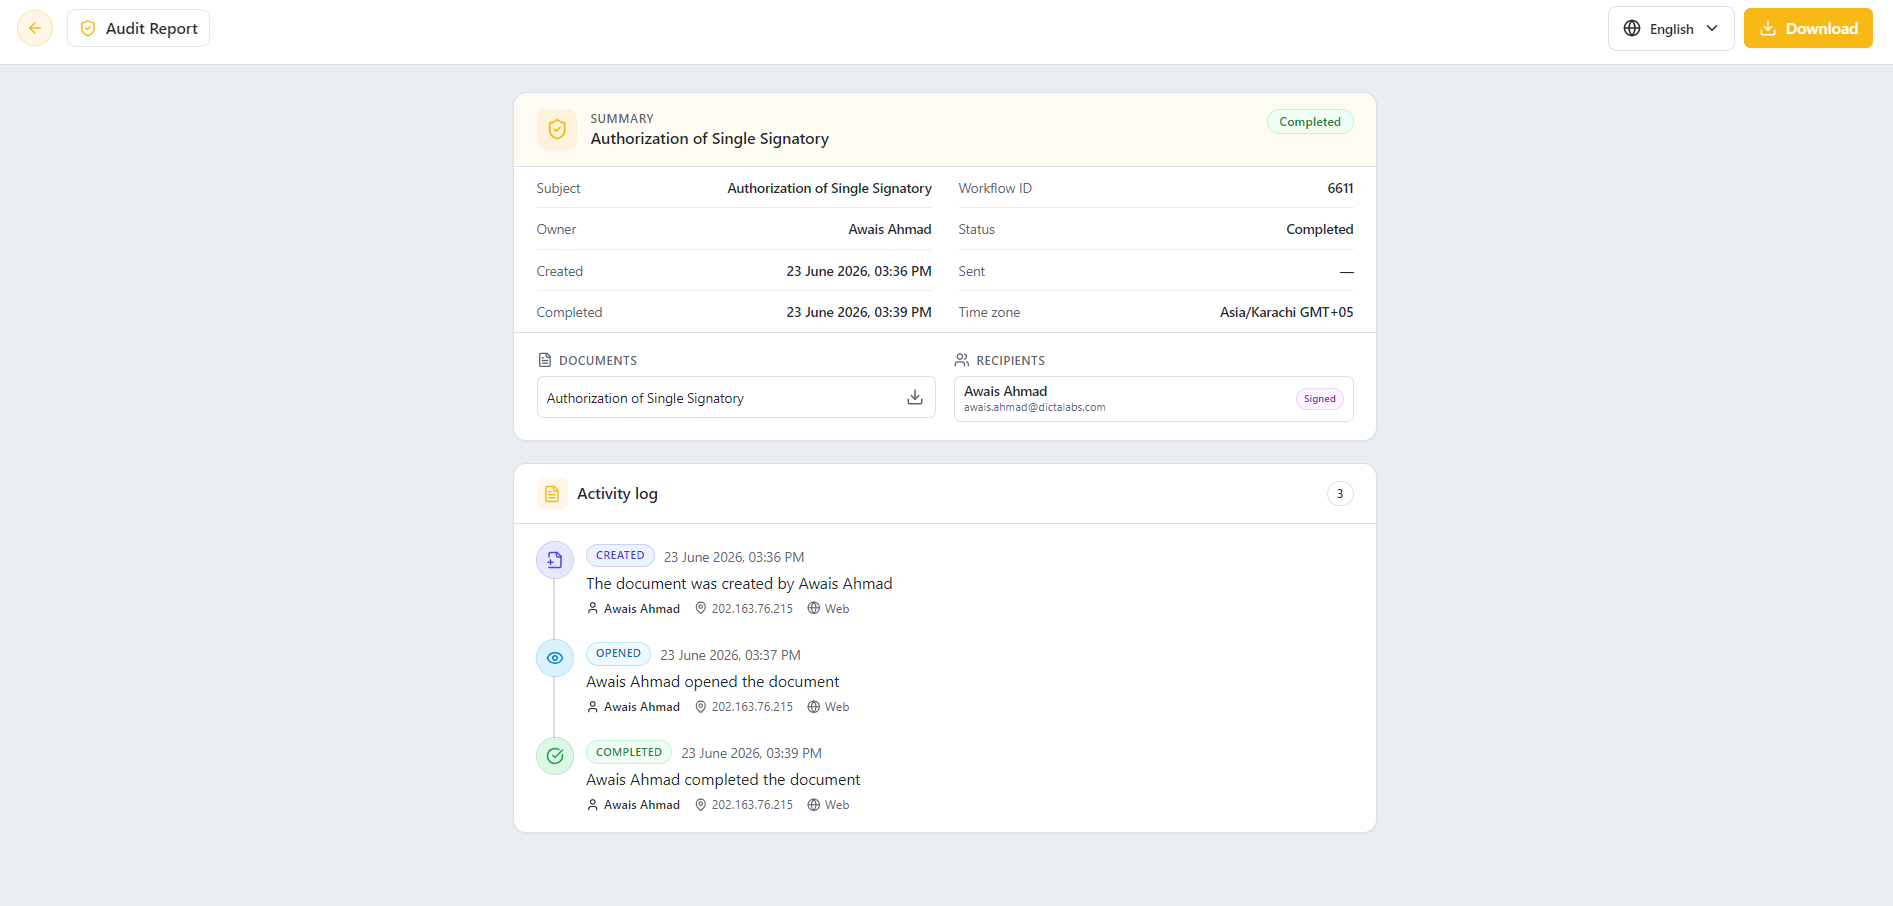Click the user icon in Created event
The image size is (1893, 906).
593,608
